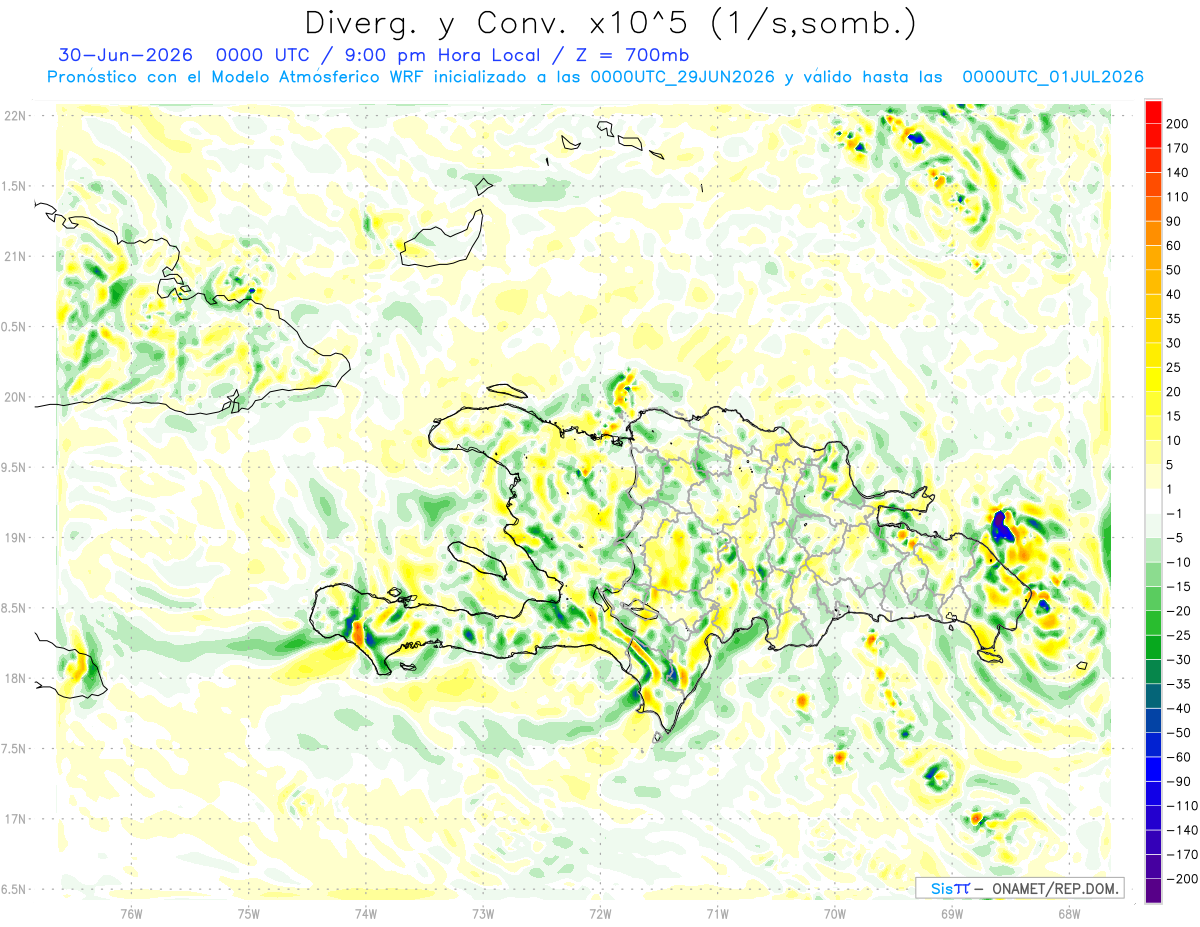Screen dimensions: 1200x927
Task: Click the 'ONAMET/REP.DOM.' credit label
Action: [1056, 888]
